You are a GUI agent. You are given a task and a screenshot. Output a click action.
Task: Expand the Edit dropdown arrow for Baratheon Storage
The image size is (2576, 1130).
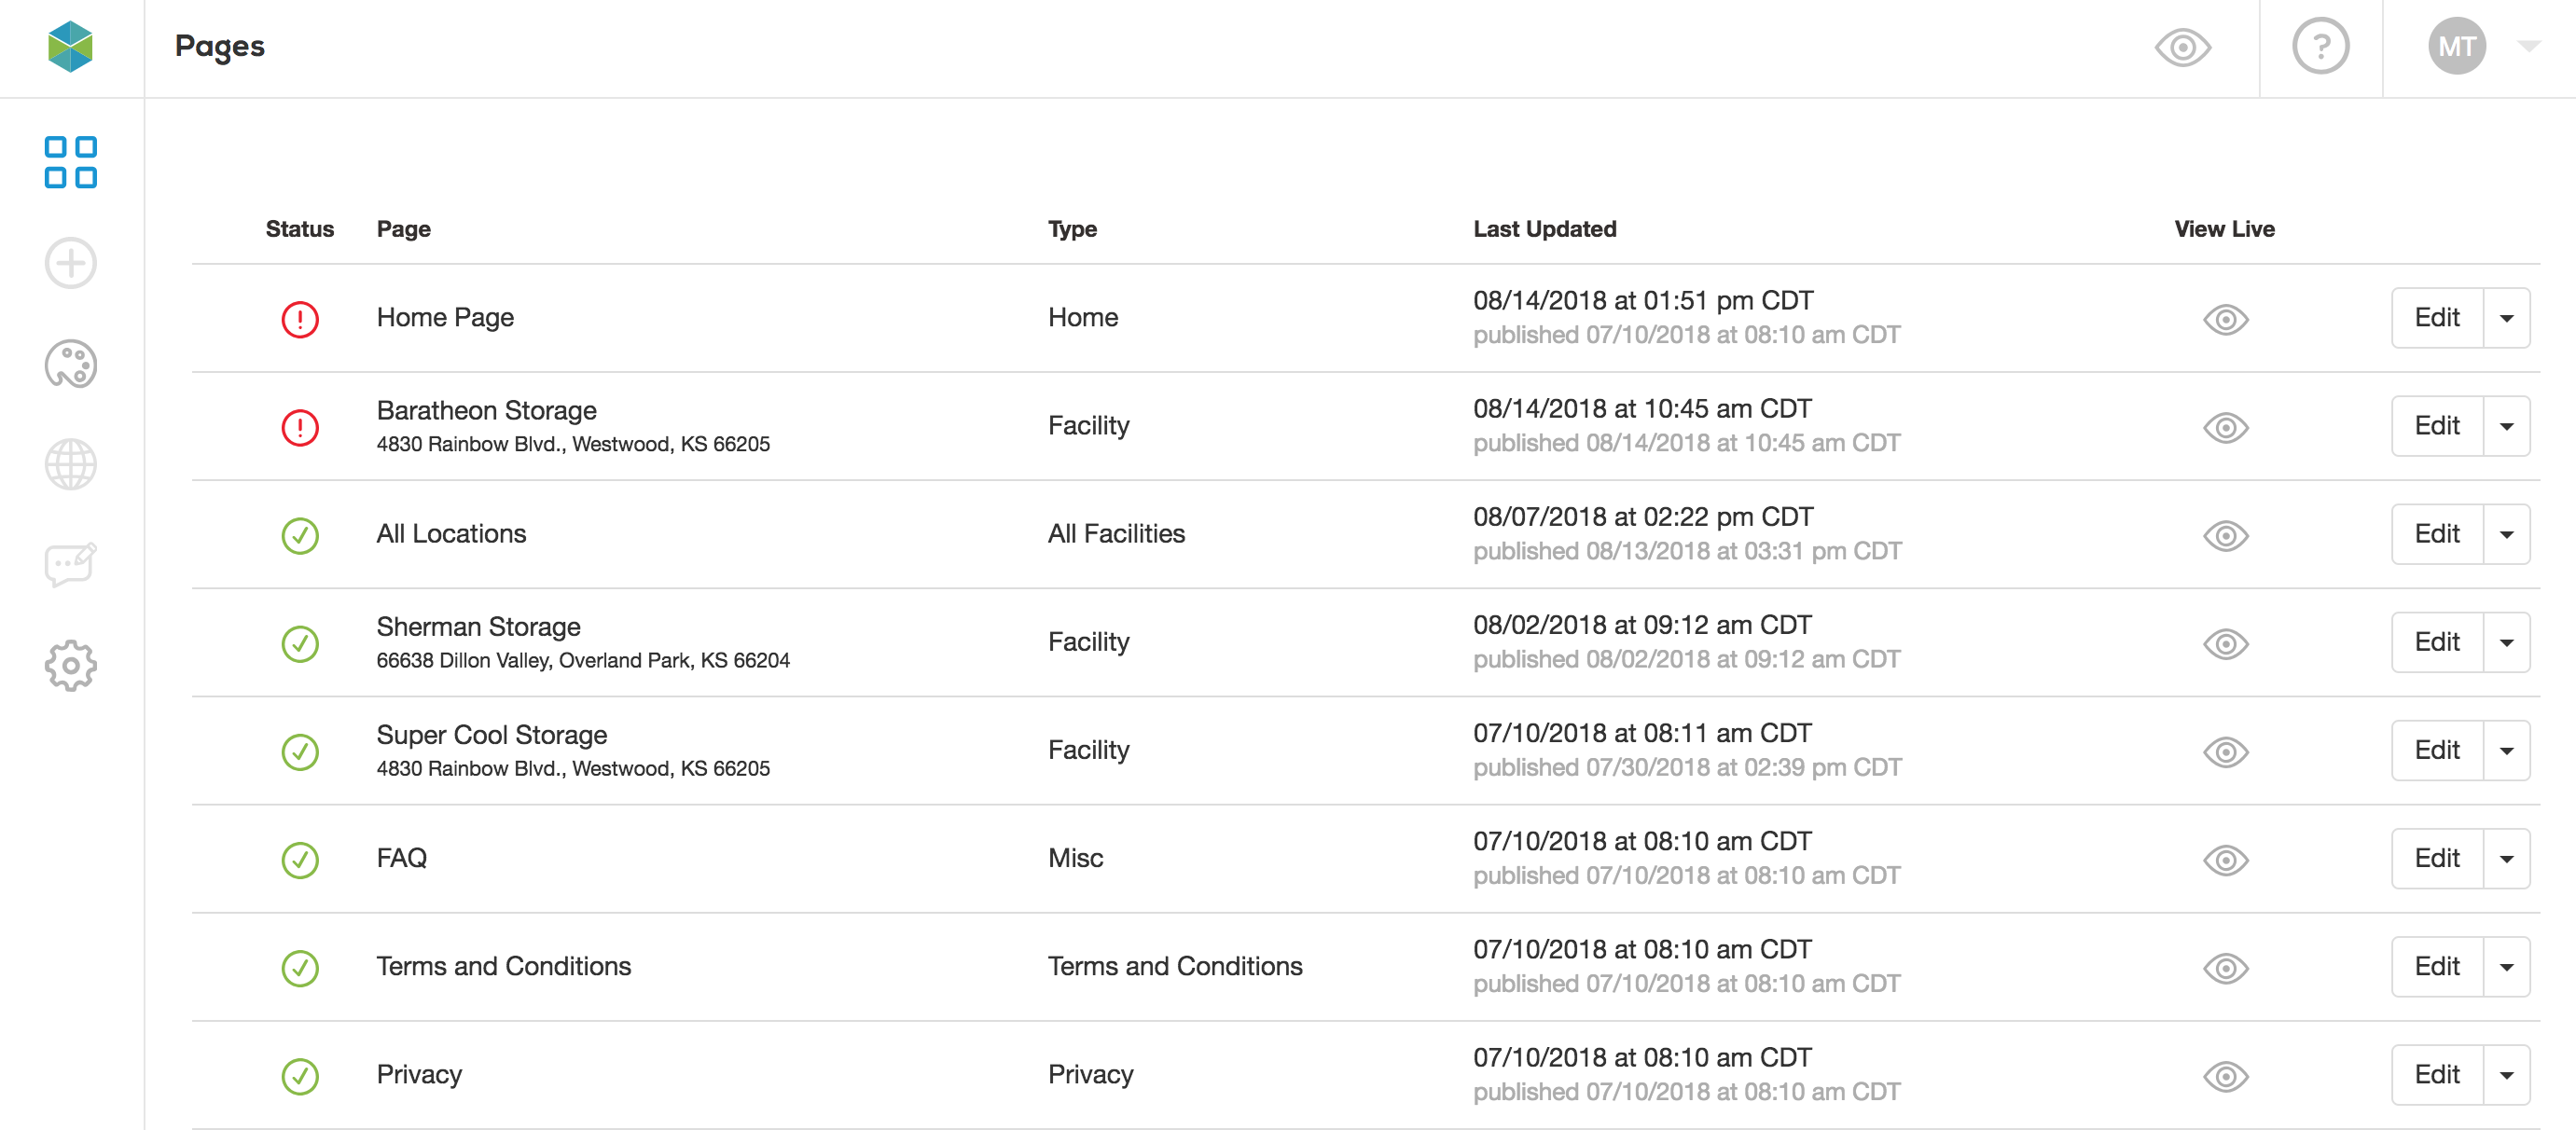2506,426
